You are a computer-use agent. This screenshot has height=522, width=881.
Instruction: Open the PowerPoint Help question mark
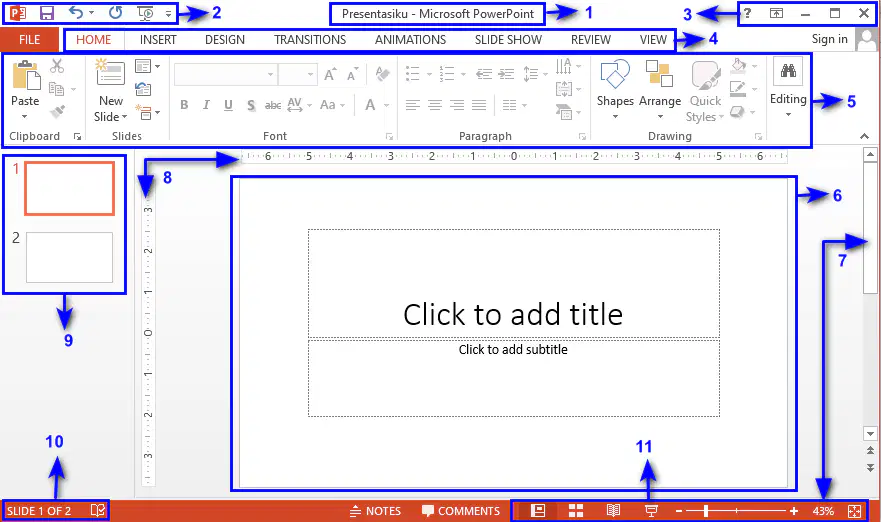747,13
